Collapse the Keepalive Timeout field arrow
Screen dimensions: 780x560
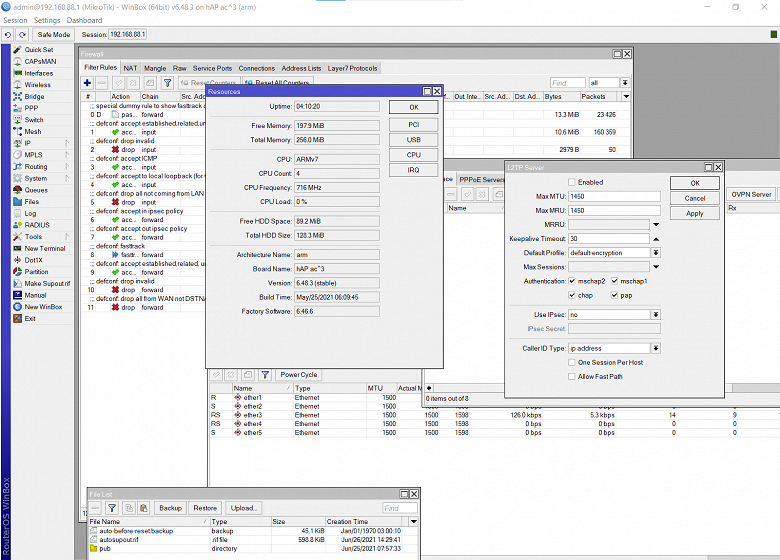click(656, 239)
